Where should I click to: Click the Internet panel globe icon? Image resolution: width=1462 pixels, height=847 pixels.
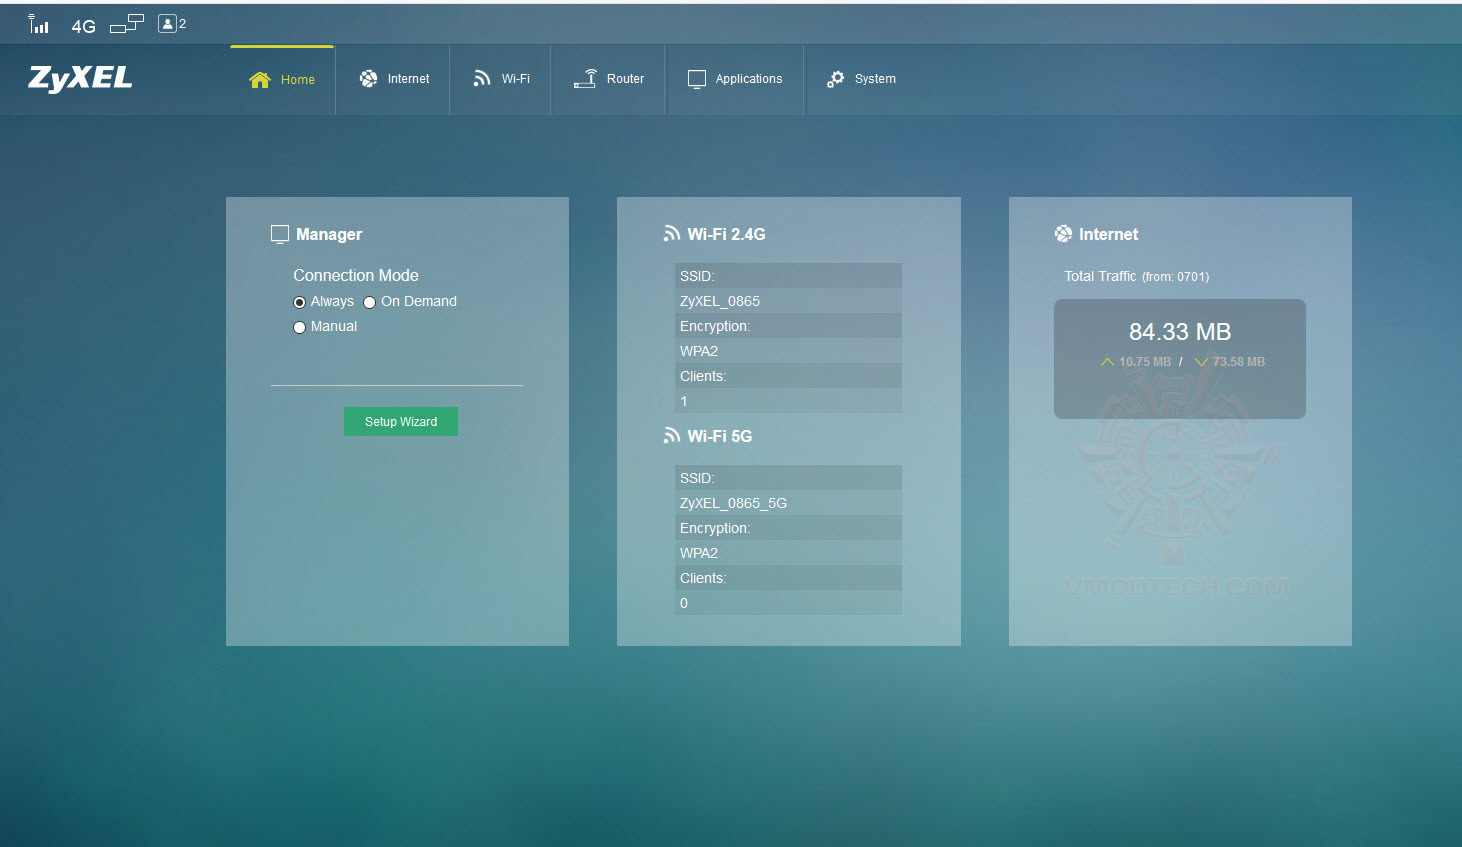pos(1063,234)
